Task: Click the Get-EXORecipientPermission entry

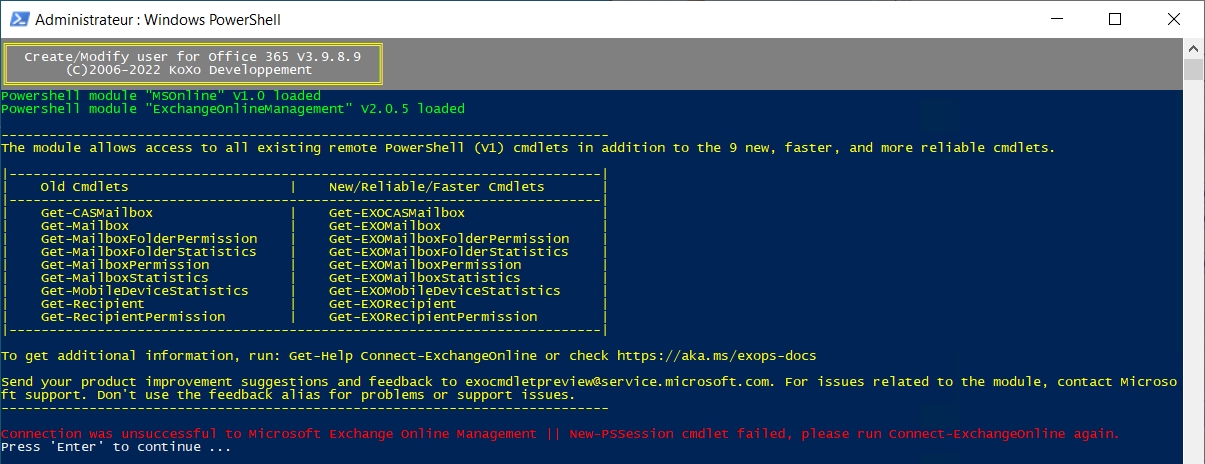Action: [x=433, y=317]
